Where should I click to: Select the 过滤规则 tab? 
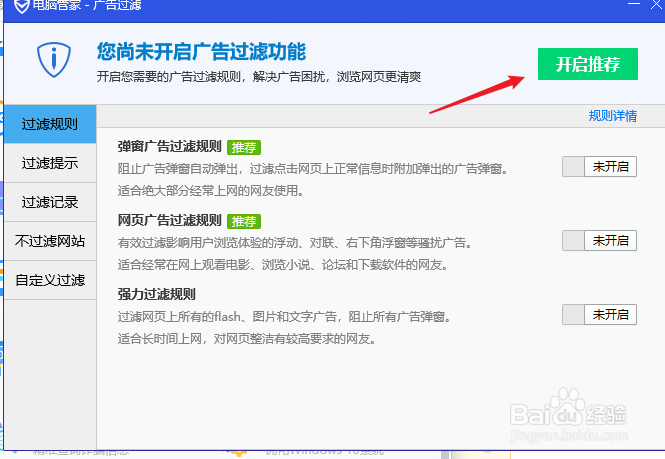pyautogui.click(x=50, y=124)
